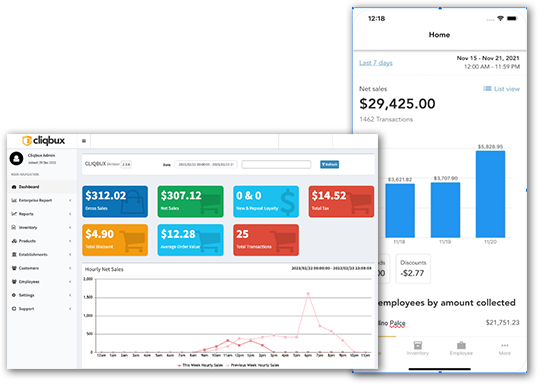This screenshot has width=538, height=384.
Task: Click the Employees people icon
Action: pos(14,282)
